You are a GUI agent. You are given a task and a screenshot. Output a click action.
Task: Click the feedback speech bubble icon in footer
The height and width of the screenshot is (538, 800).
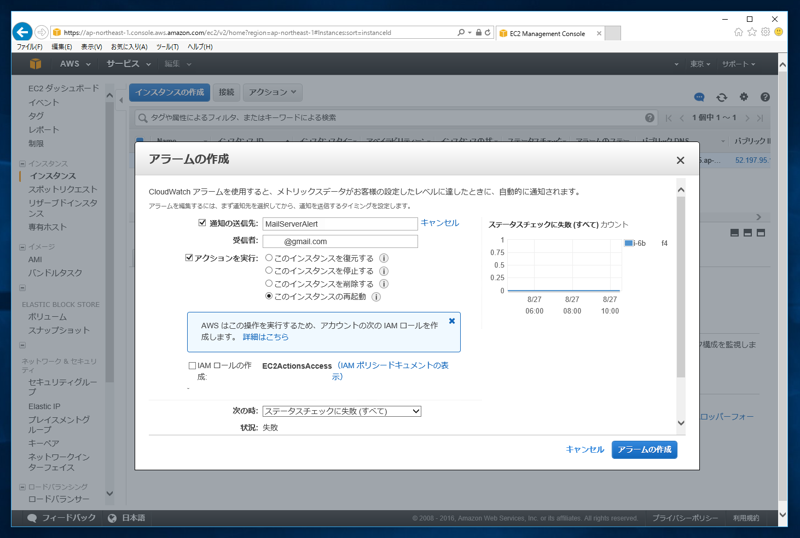32,518
